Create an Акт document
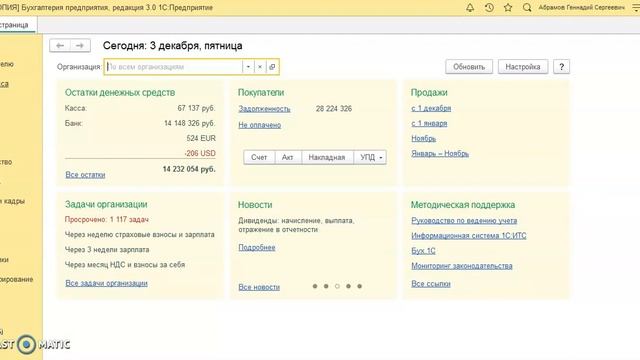The width and height of the screenshot is (640, 360). (288, 158)
